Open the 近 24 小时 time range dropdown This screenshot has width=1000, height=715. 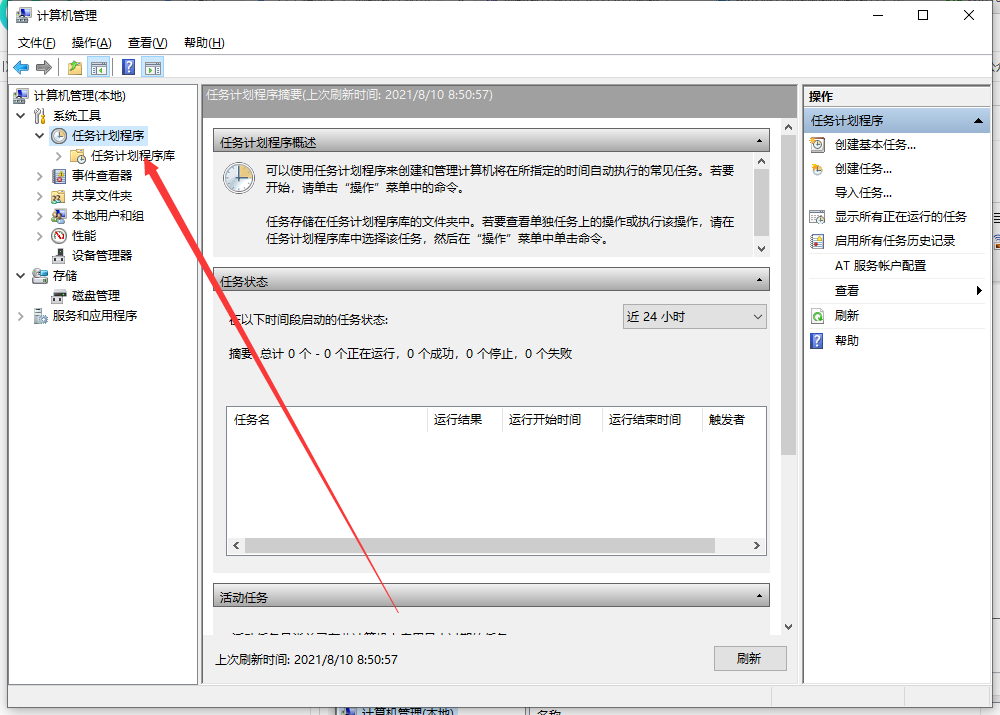tap(695, 316)
